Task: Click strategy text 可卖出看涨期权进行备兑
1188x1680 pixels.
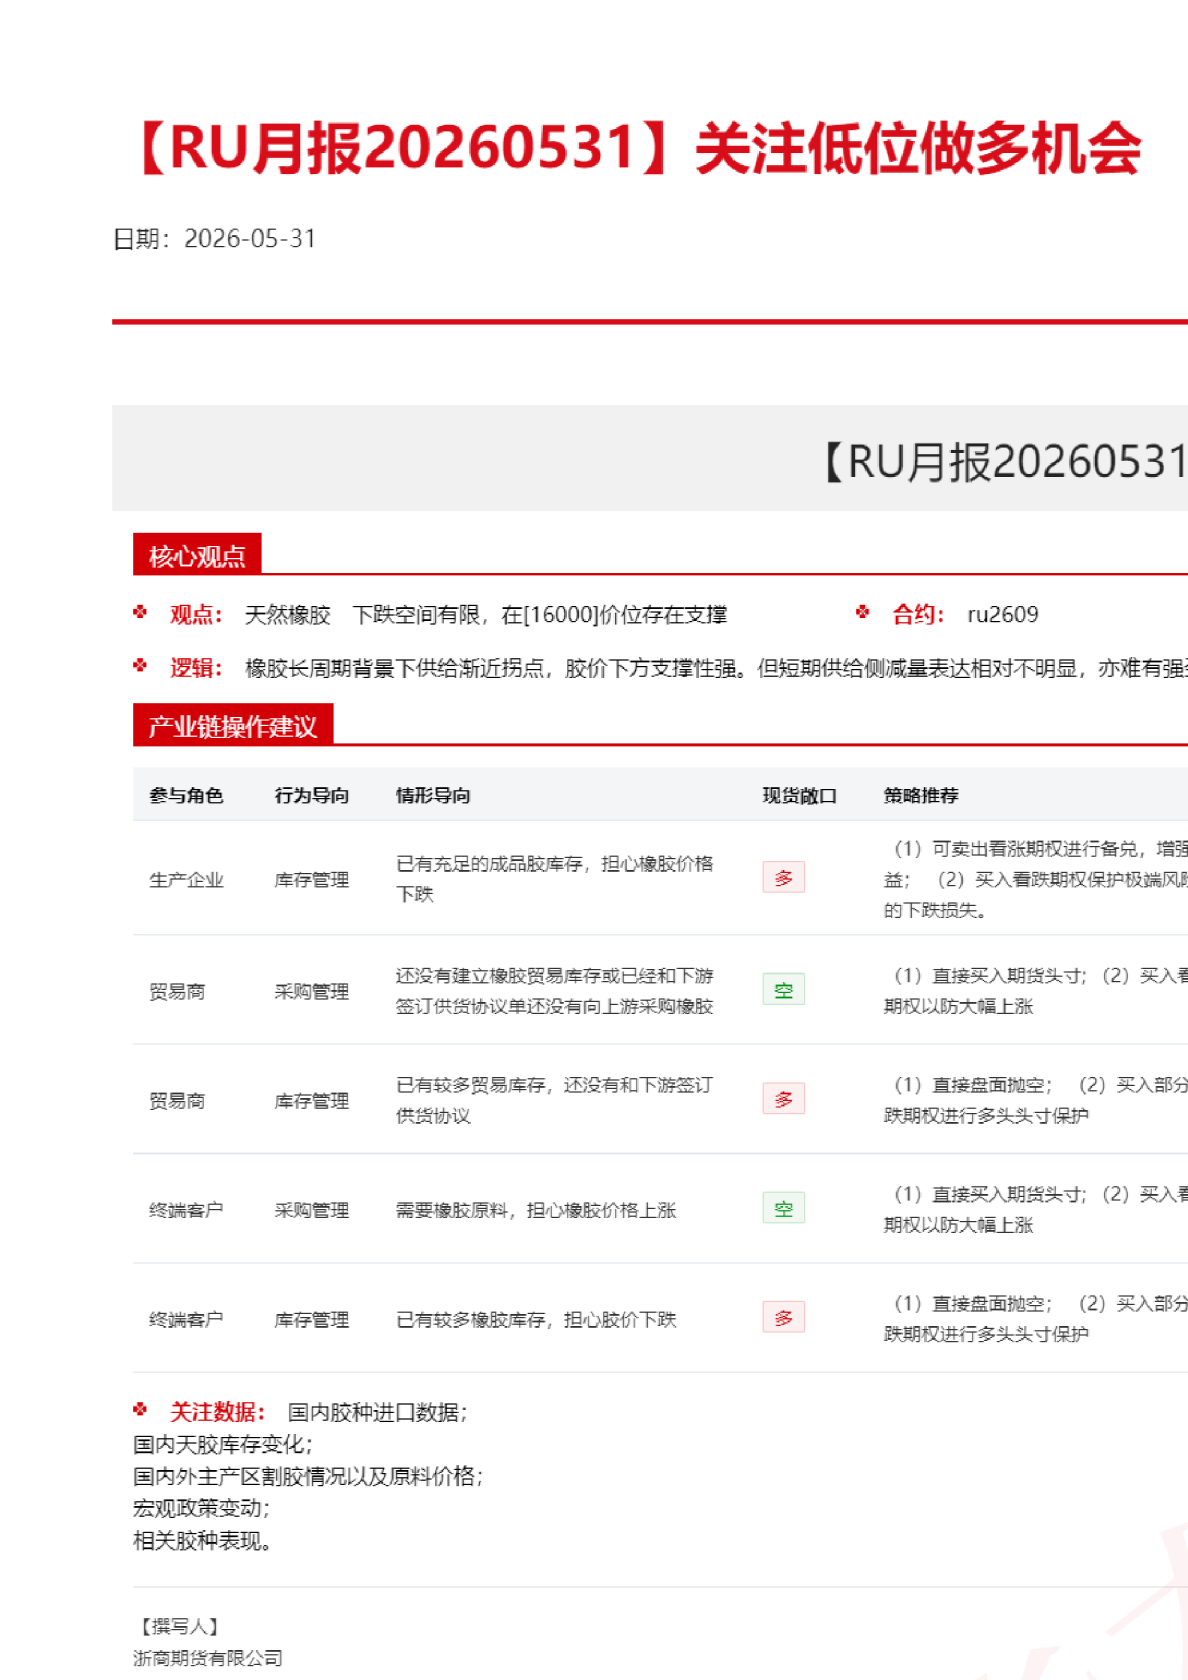Action: pos(1034,848)
